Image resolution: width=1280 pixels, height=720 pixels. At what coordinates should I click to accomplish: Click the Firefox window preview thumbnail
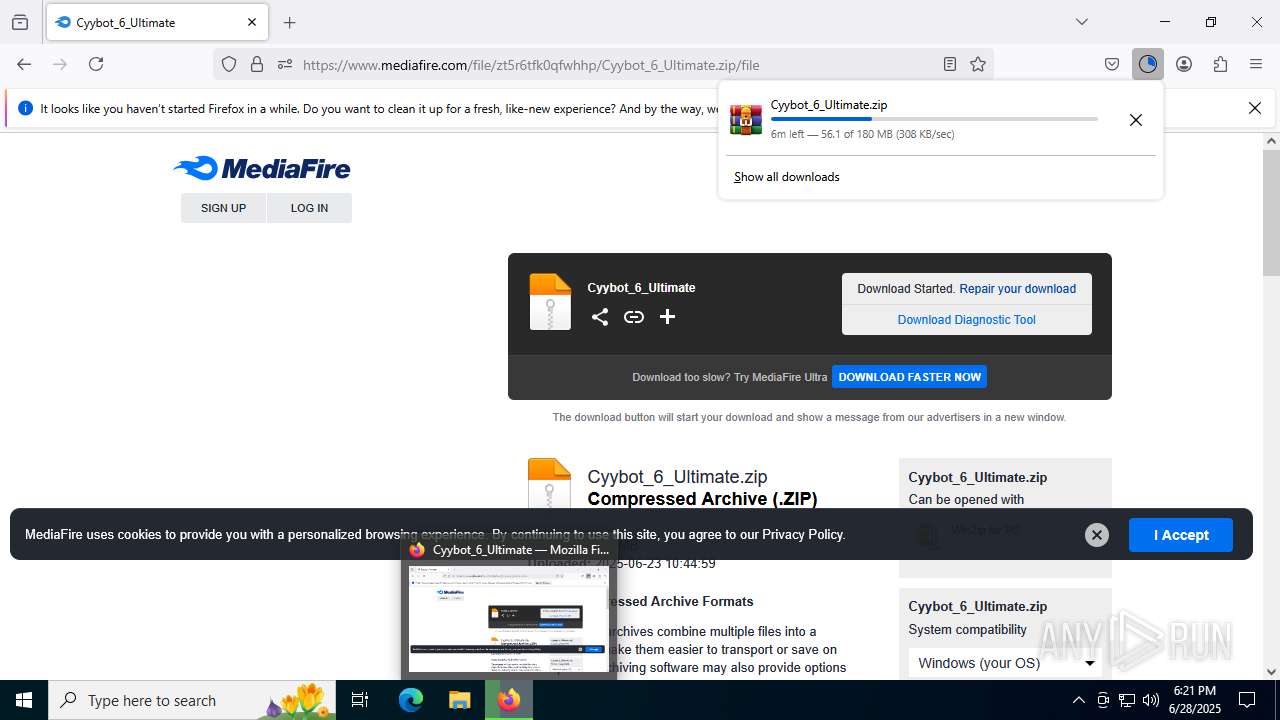coord(509,618)
